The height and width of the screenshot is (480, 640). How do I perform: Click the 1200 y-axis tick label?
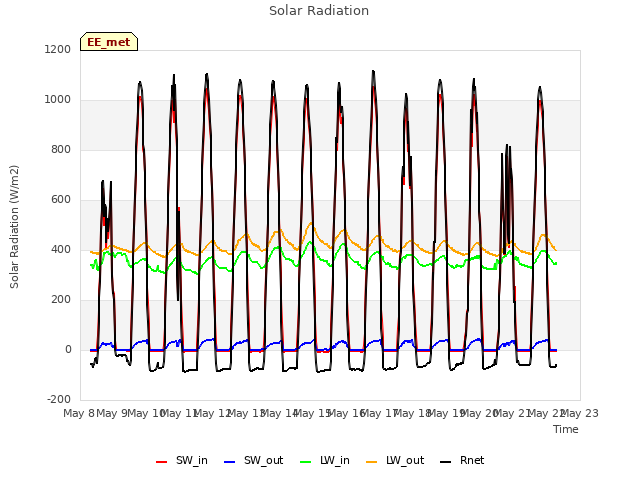click(x=58, y=49)
